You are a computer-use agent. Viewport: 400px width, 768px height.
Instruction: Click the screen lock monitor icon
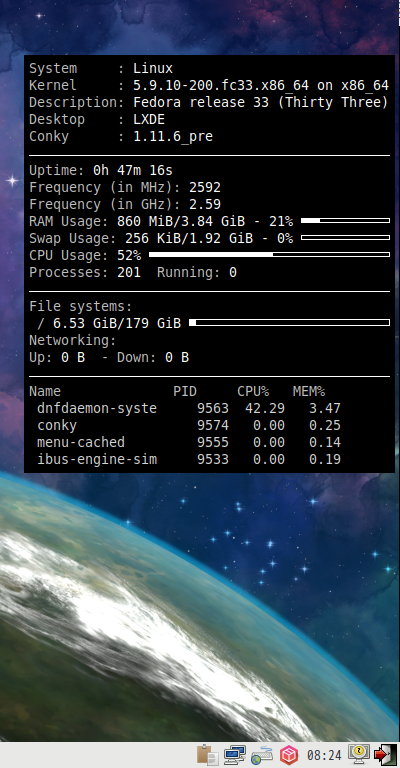coord(358,754)
